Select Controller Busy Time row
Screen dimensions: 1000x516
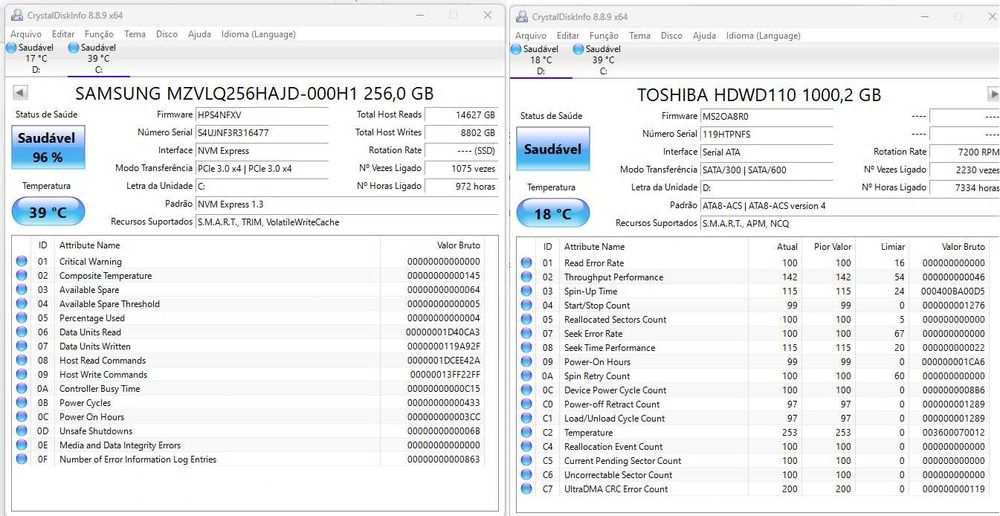(x=249, y=388)
